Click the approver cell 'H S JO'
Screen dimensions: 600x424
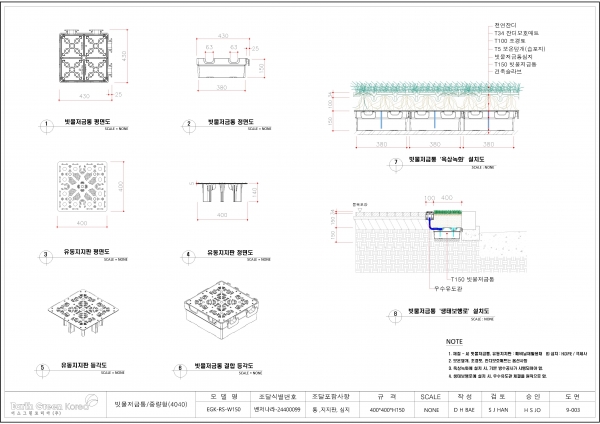[x=532, y=410]
